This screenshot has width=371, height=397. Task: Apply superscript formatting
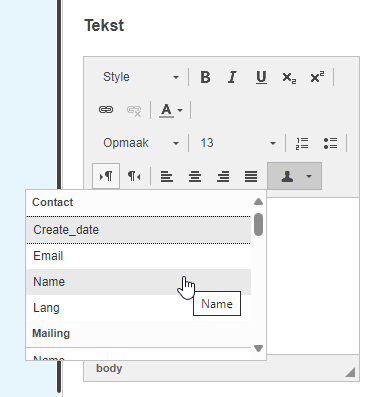point(317,77)
